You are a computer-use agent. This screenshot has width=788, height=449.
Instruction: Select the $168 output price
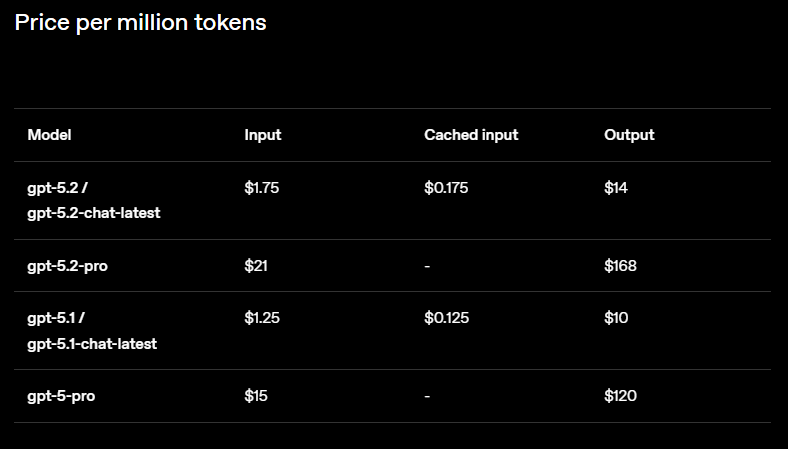pyautogui.click(x=620, y=266)
